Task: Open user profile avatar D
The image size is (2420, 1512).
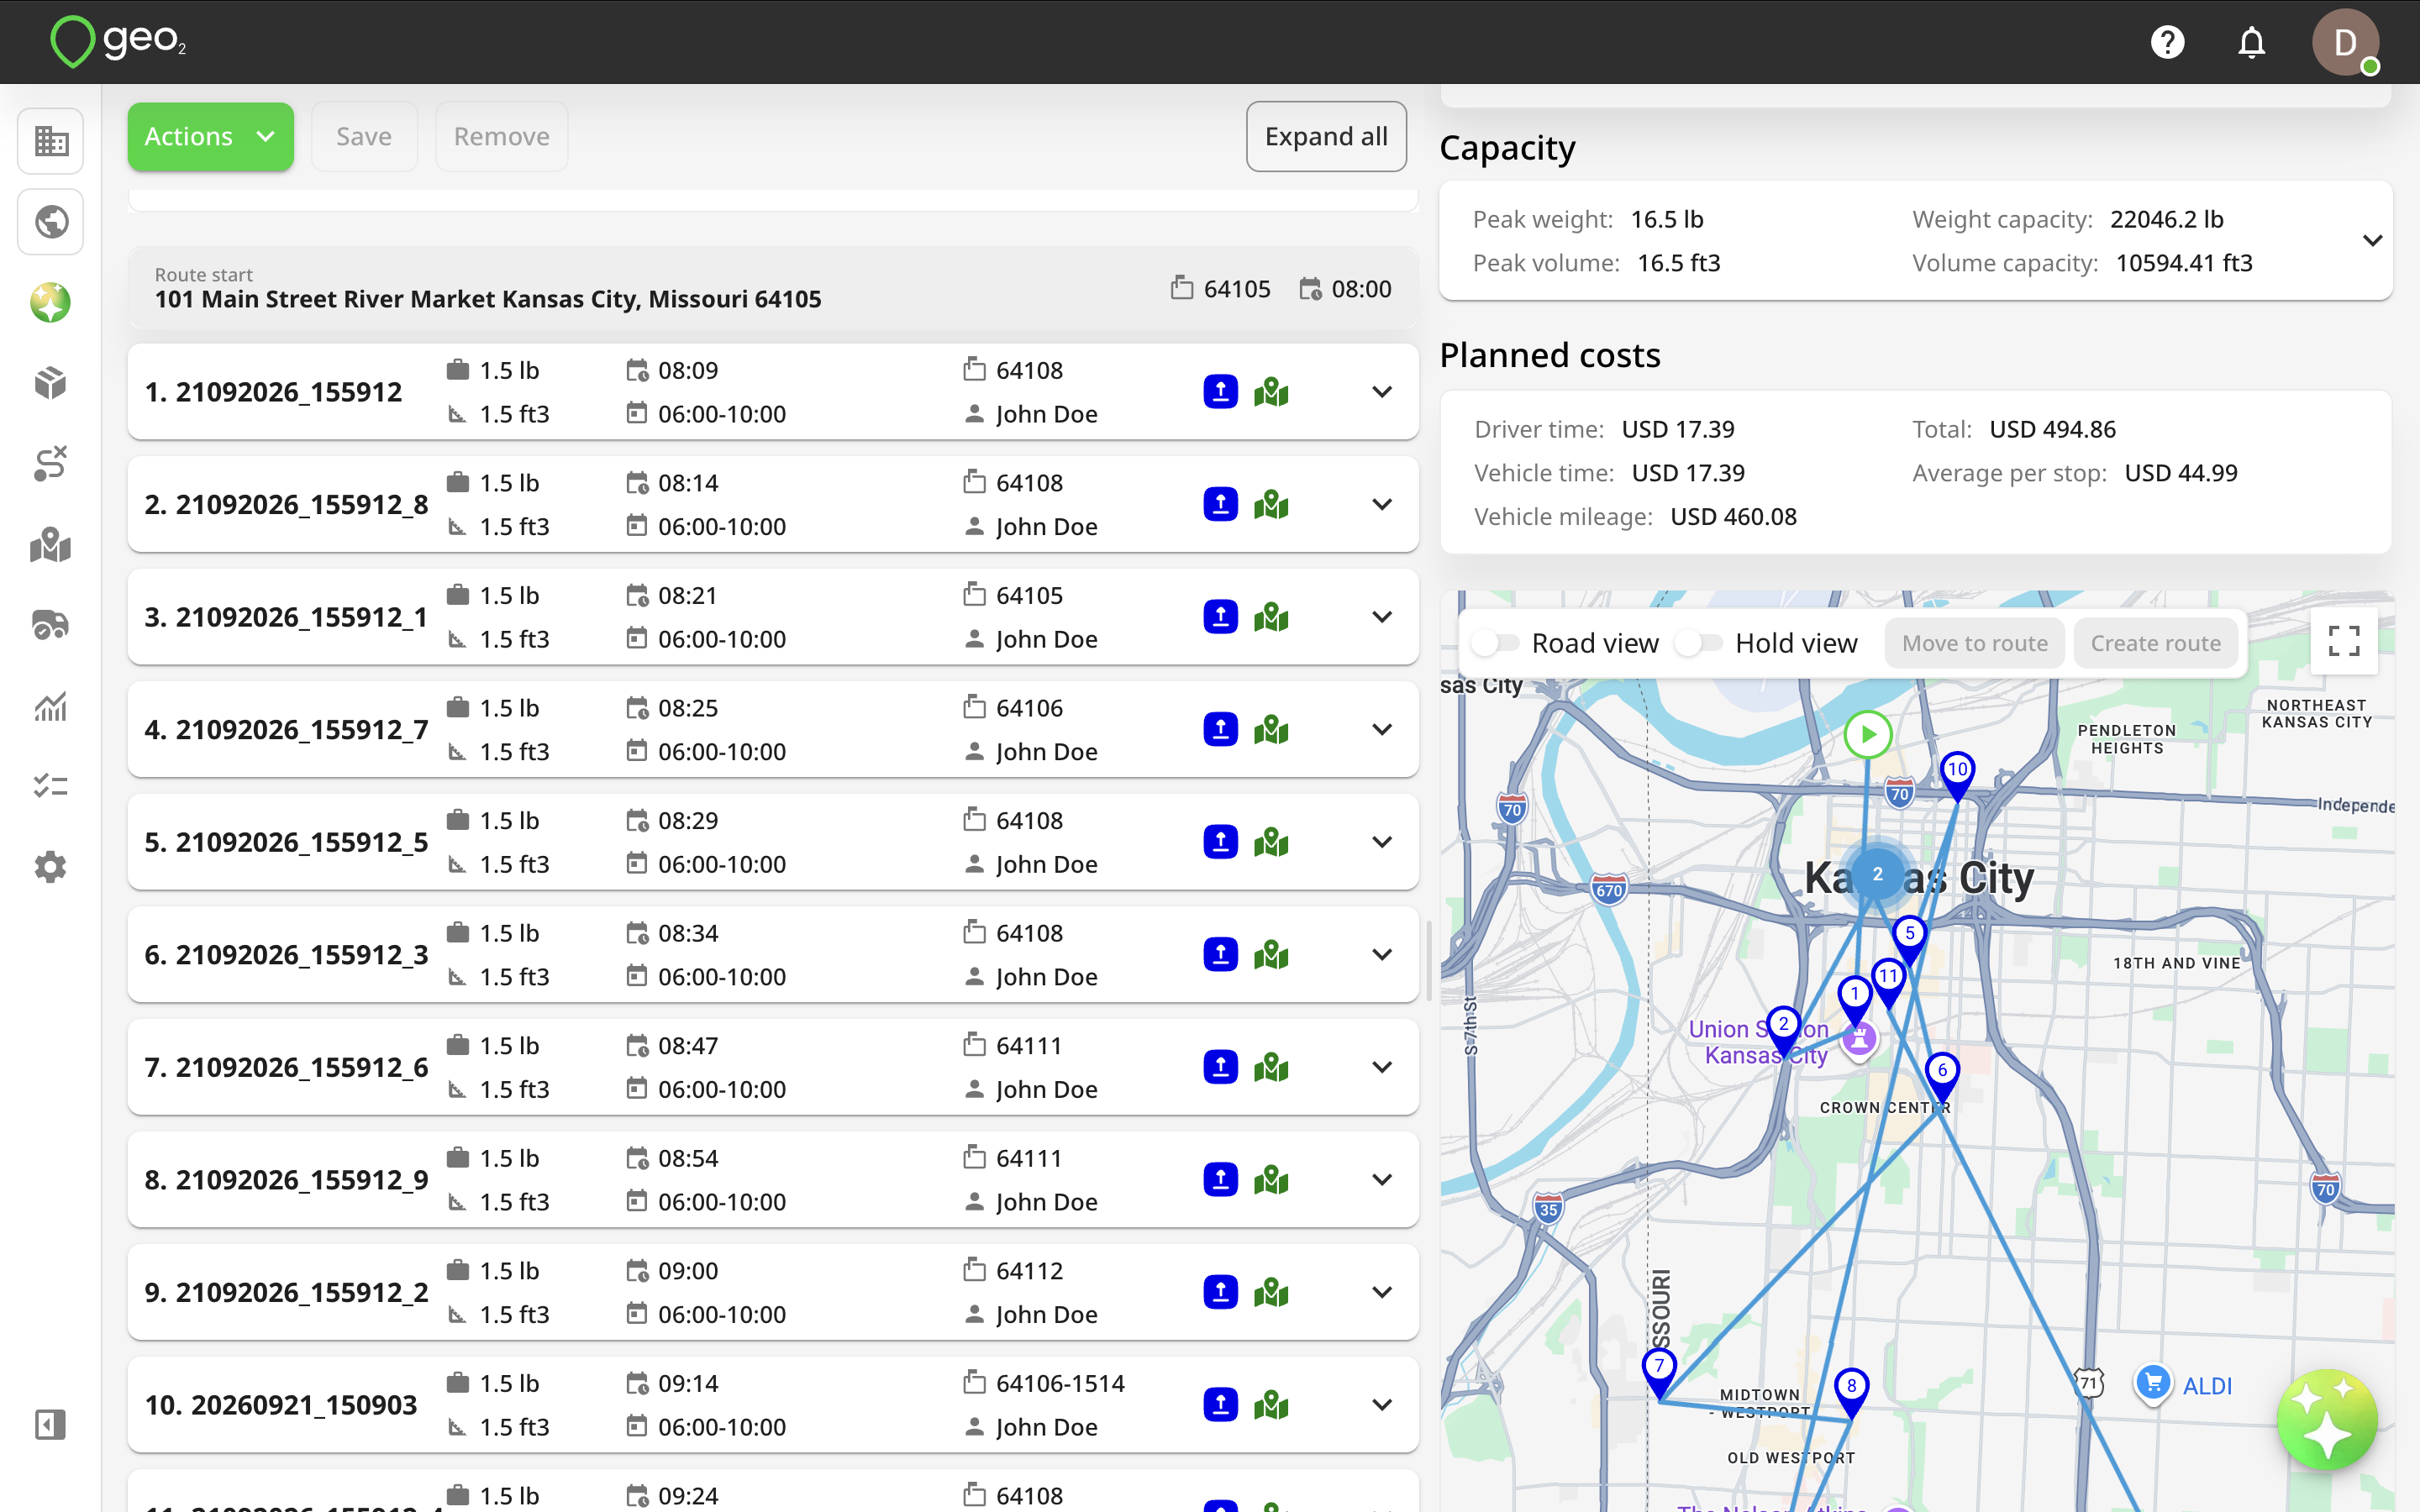Action: (2345, 42)
